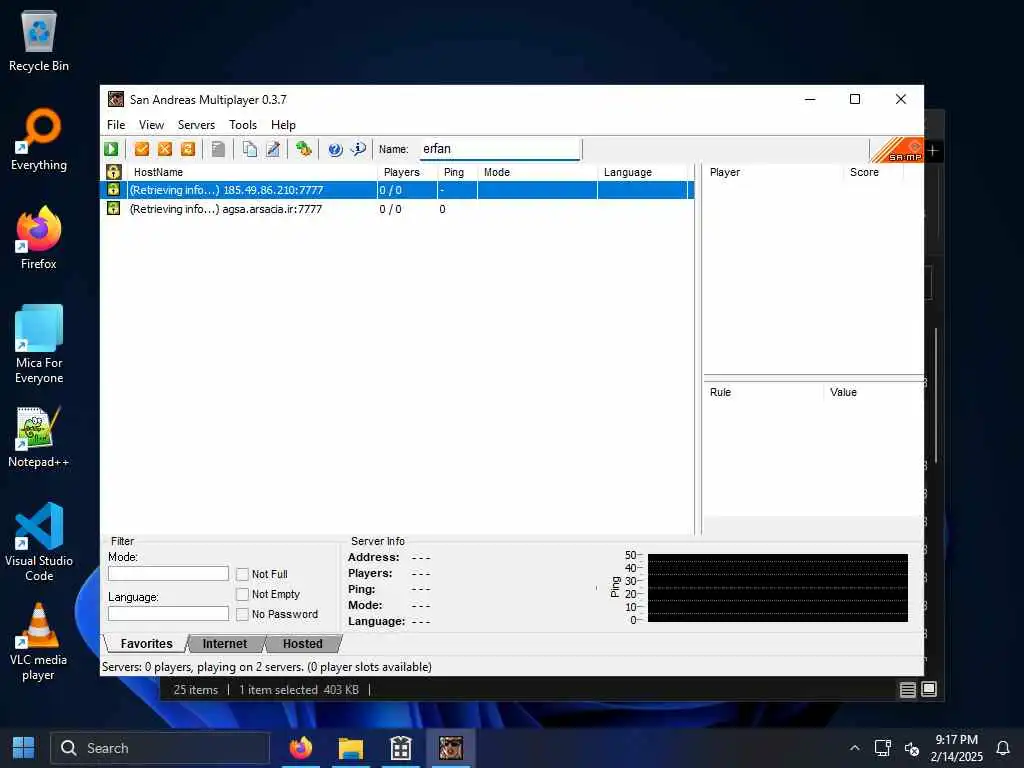Open the View menu
The image size is (1024, 768).
click(x=151, y=125)
